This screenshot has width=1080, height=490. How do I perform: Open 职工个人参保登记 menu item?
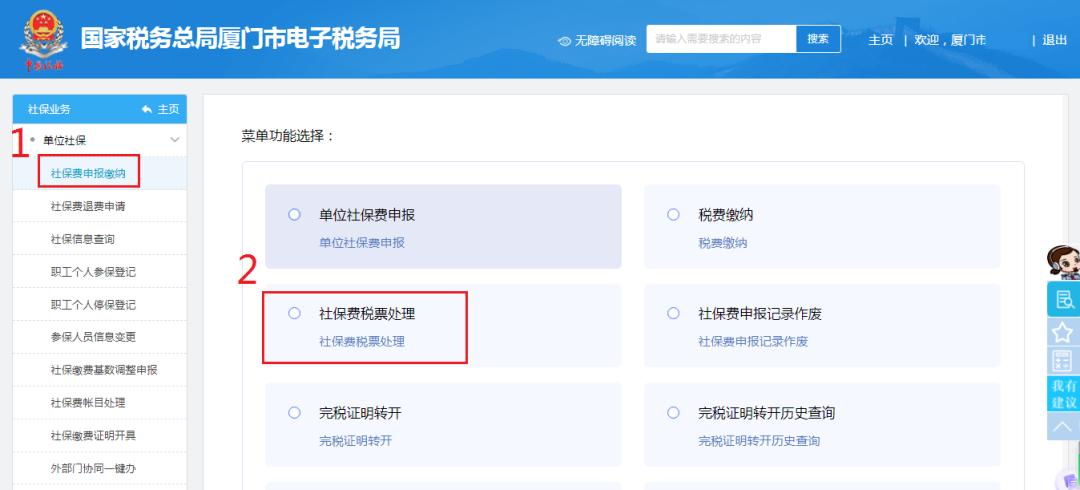tap(93, 272)
